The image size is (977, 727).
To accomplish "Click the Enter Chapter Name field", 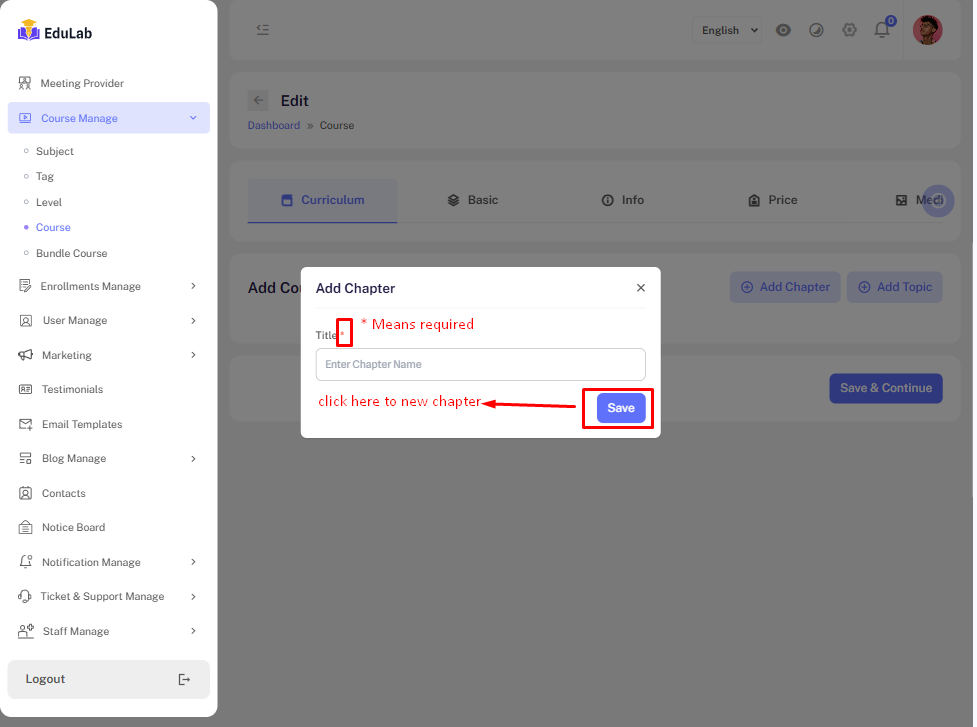I will (480, 364).
